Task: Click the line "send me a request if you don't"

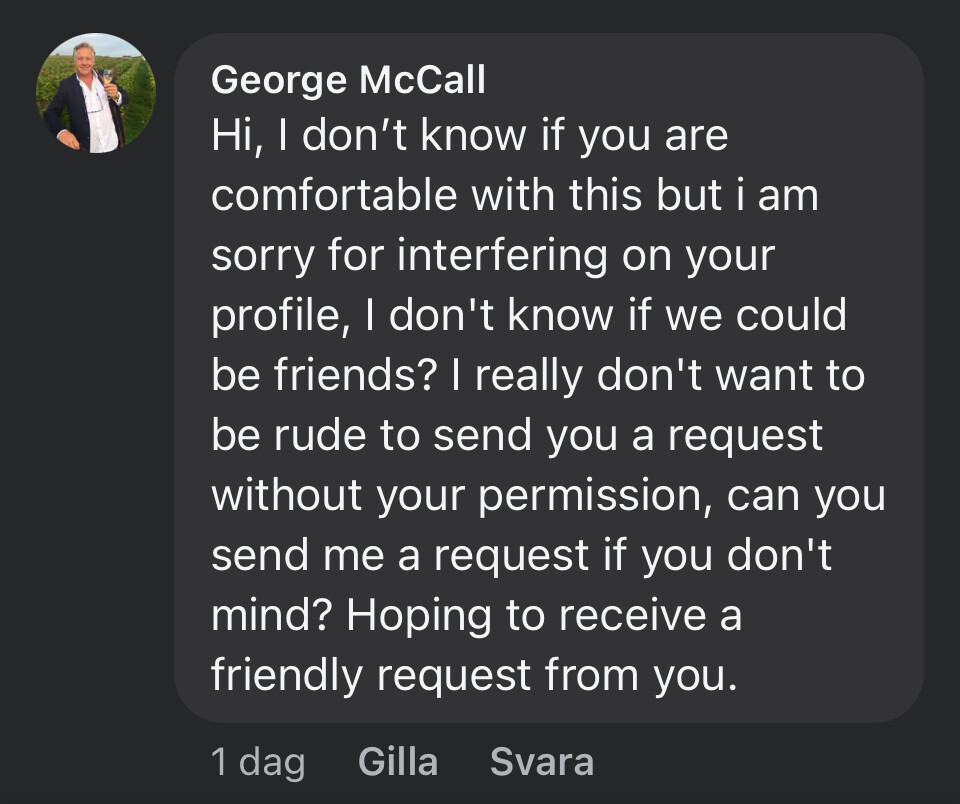Action: (521, 555)
